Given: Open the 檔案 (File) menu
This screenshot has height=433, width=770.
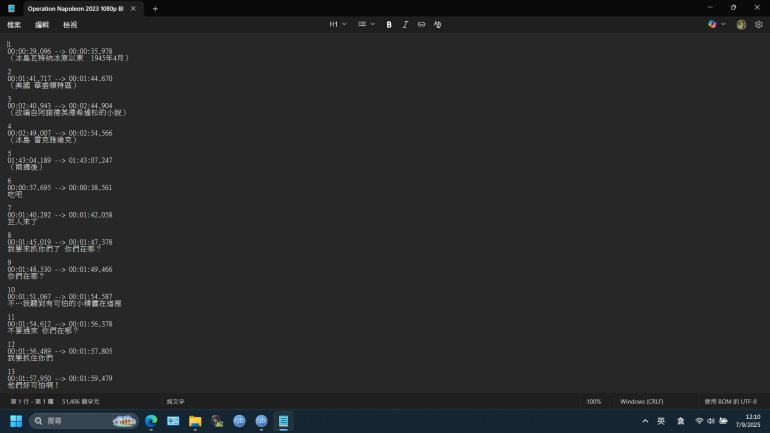Looking at the screenshot, I should click(x=14, y=25).
